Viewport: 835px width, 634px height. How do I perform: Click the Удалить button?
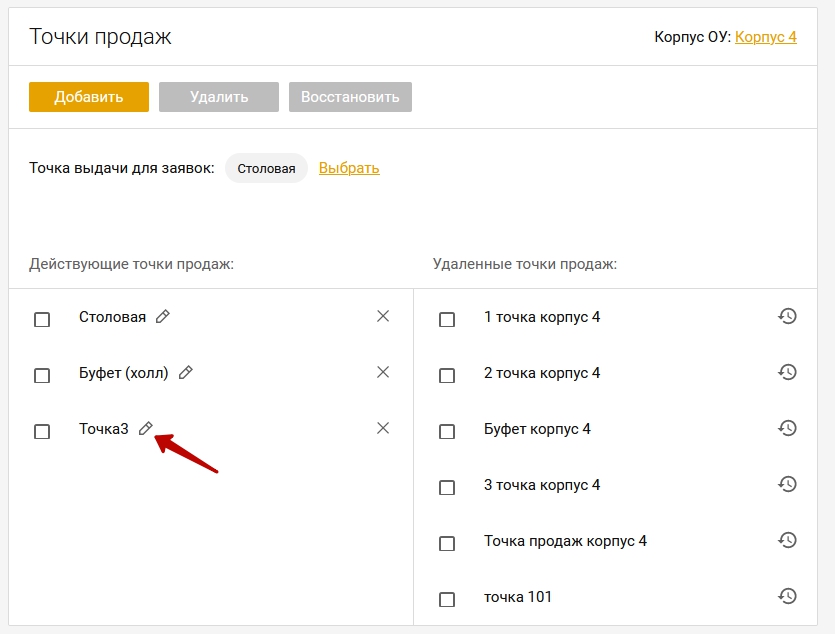219,97
